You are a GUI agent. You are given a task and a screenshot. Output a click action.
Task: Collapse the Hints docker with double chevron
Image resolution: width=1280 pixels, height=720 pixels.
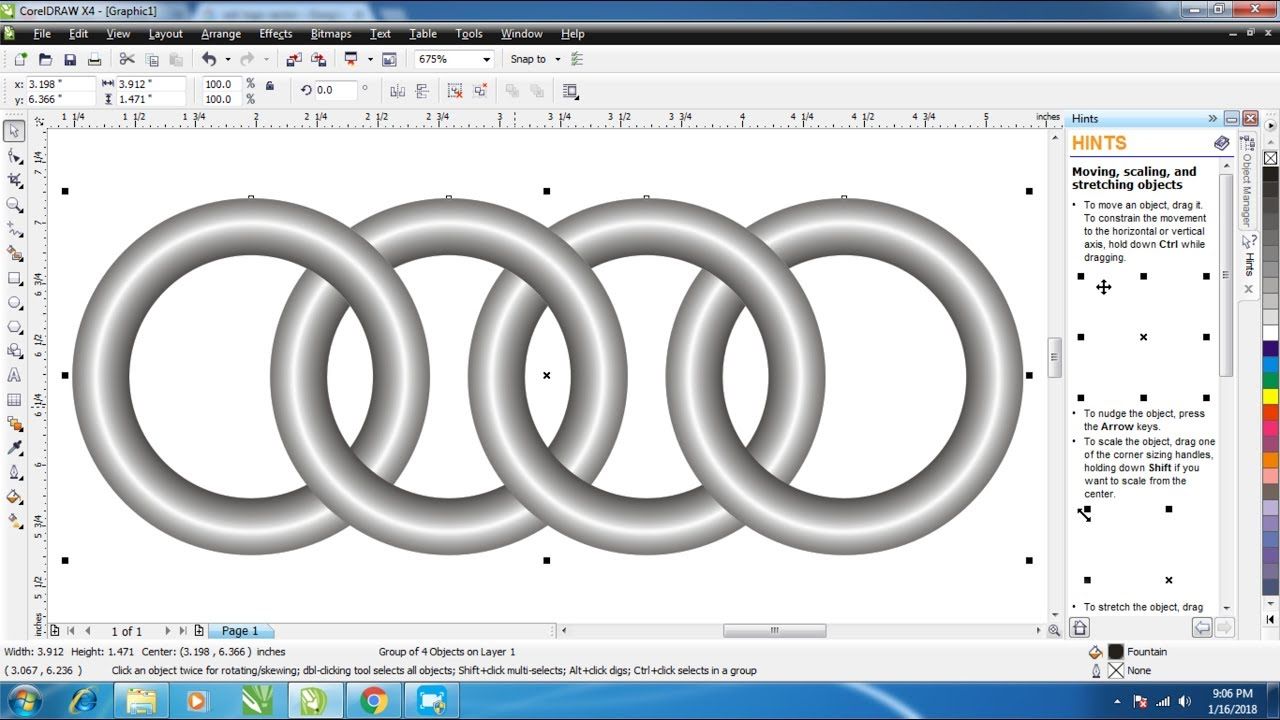pyautogui.click(x=1212, y=118)
